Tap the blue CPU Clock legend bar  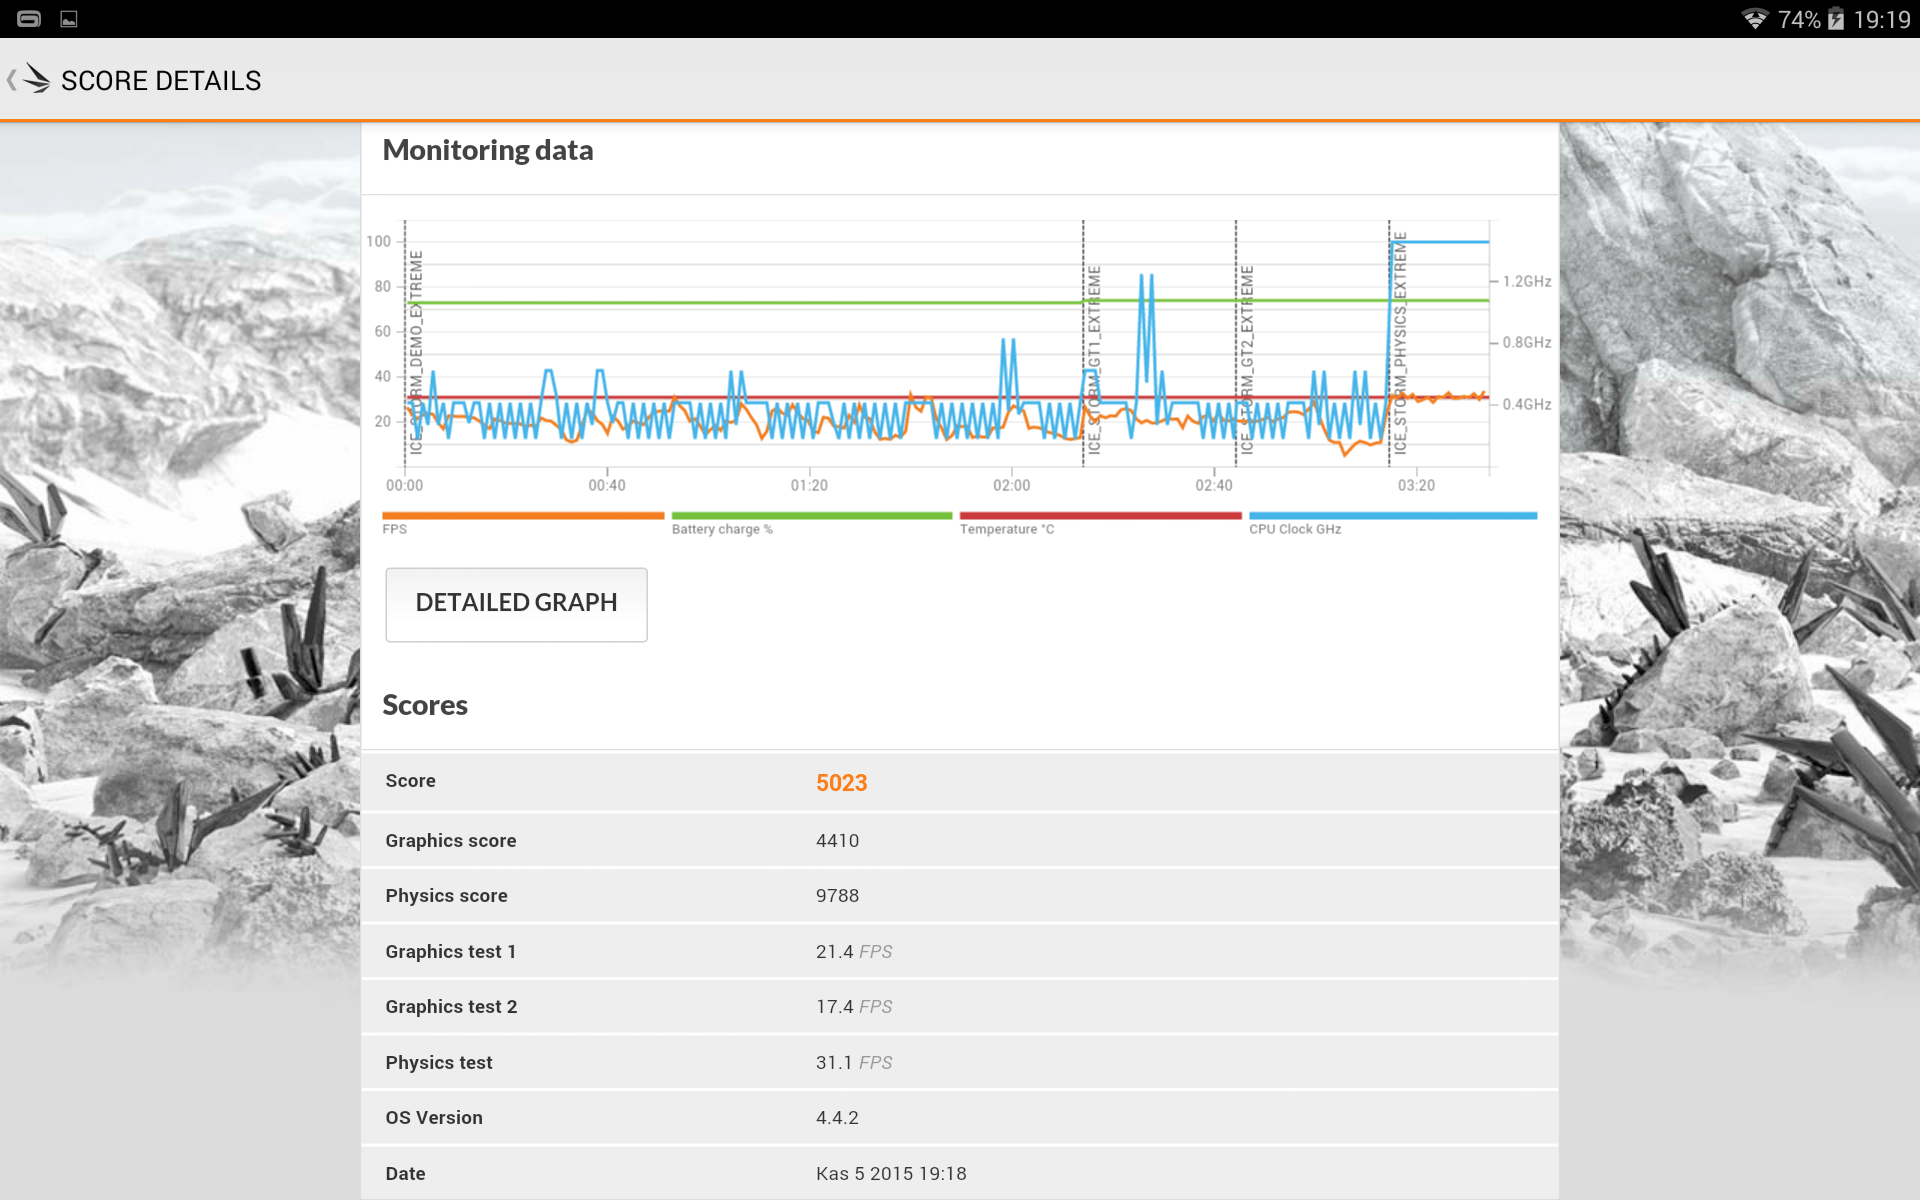[x=1392, y=516]
